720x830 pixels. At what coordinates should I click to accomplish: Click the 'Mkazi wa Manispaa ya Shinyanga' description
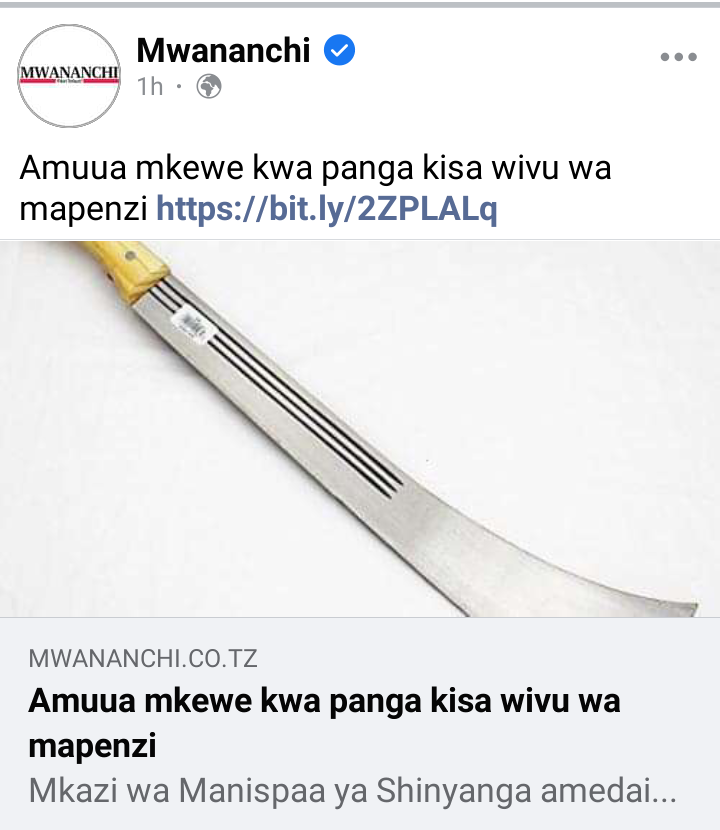[x=282, y=791]
